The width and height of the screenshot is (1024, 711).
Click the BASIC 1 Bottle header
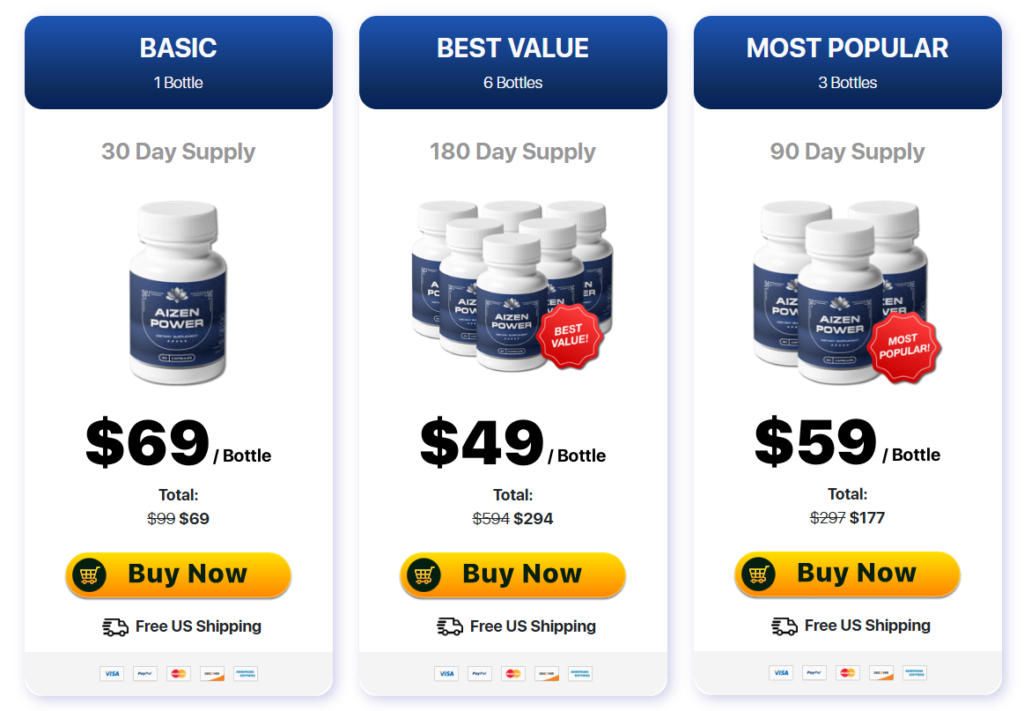pyautogui.click(x=178, y=63)
